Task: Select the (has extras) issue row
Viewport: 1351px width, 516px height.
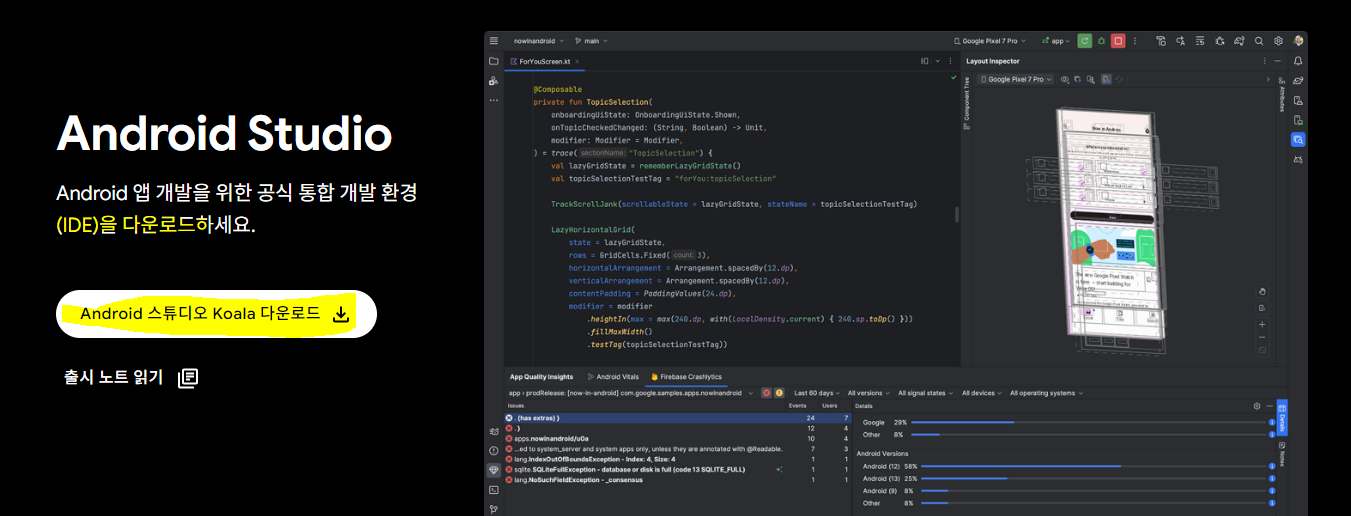Action: (x=677, y=418)
